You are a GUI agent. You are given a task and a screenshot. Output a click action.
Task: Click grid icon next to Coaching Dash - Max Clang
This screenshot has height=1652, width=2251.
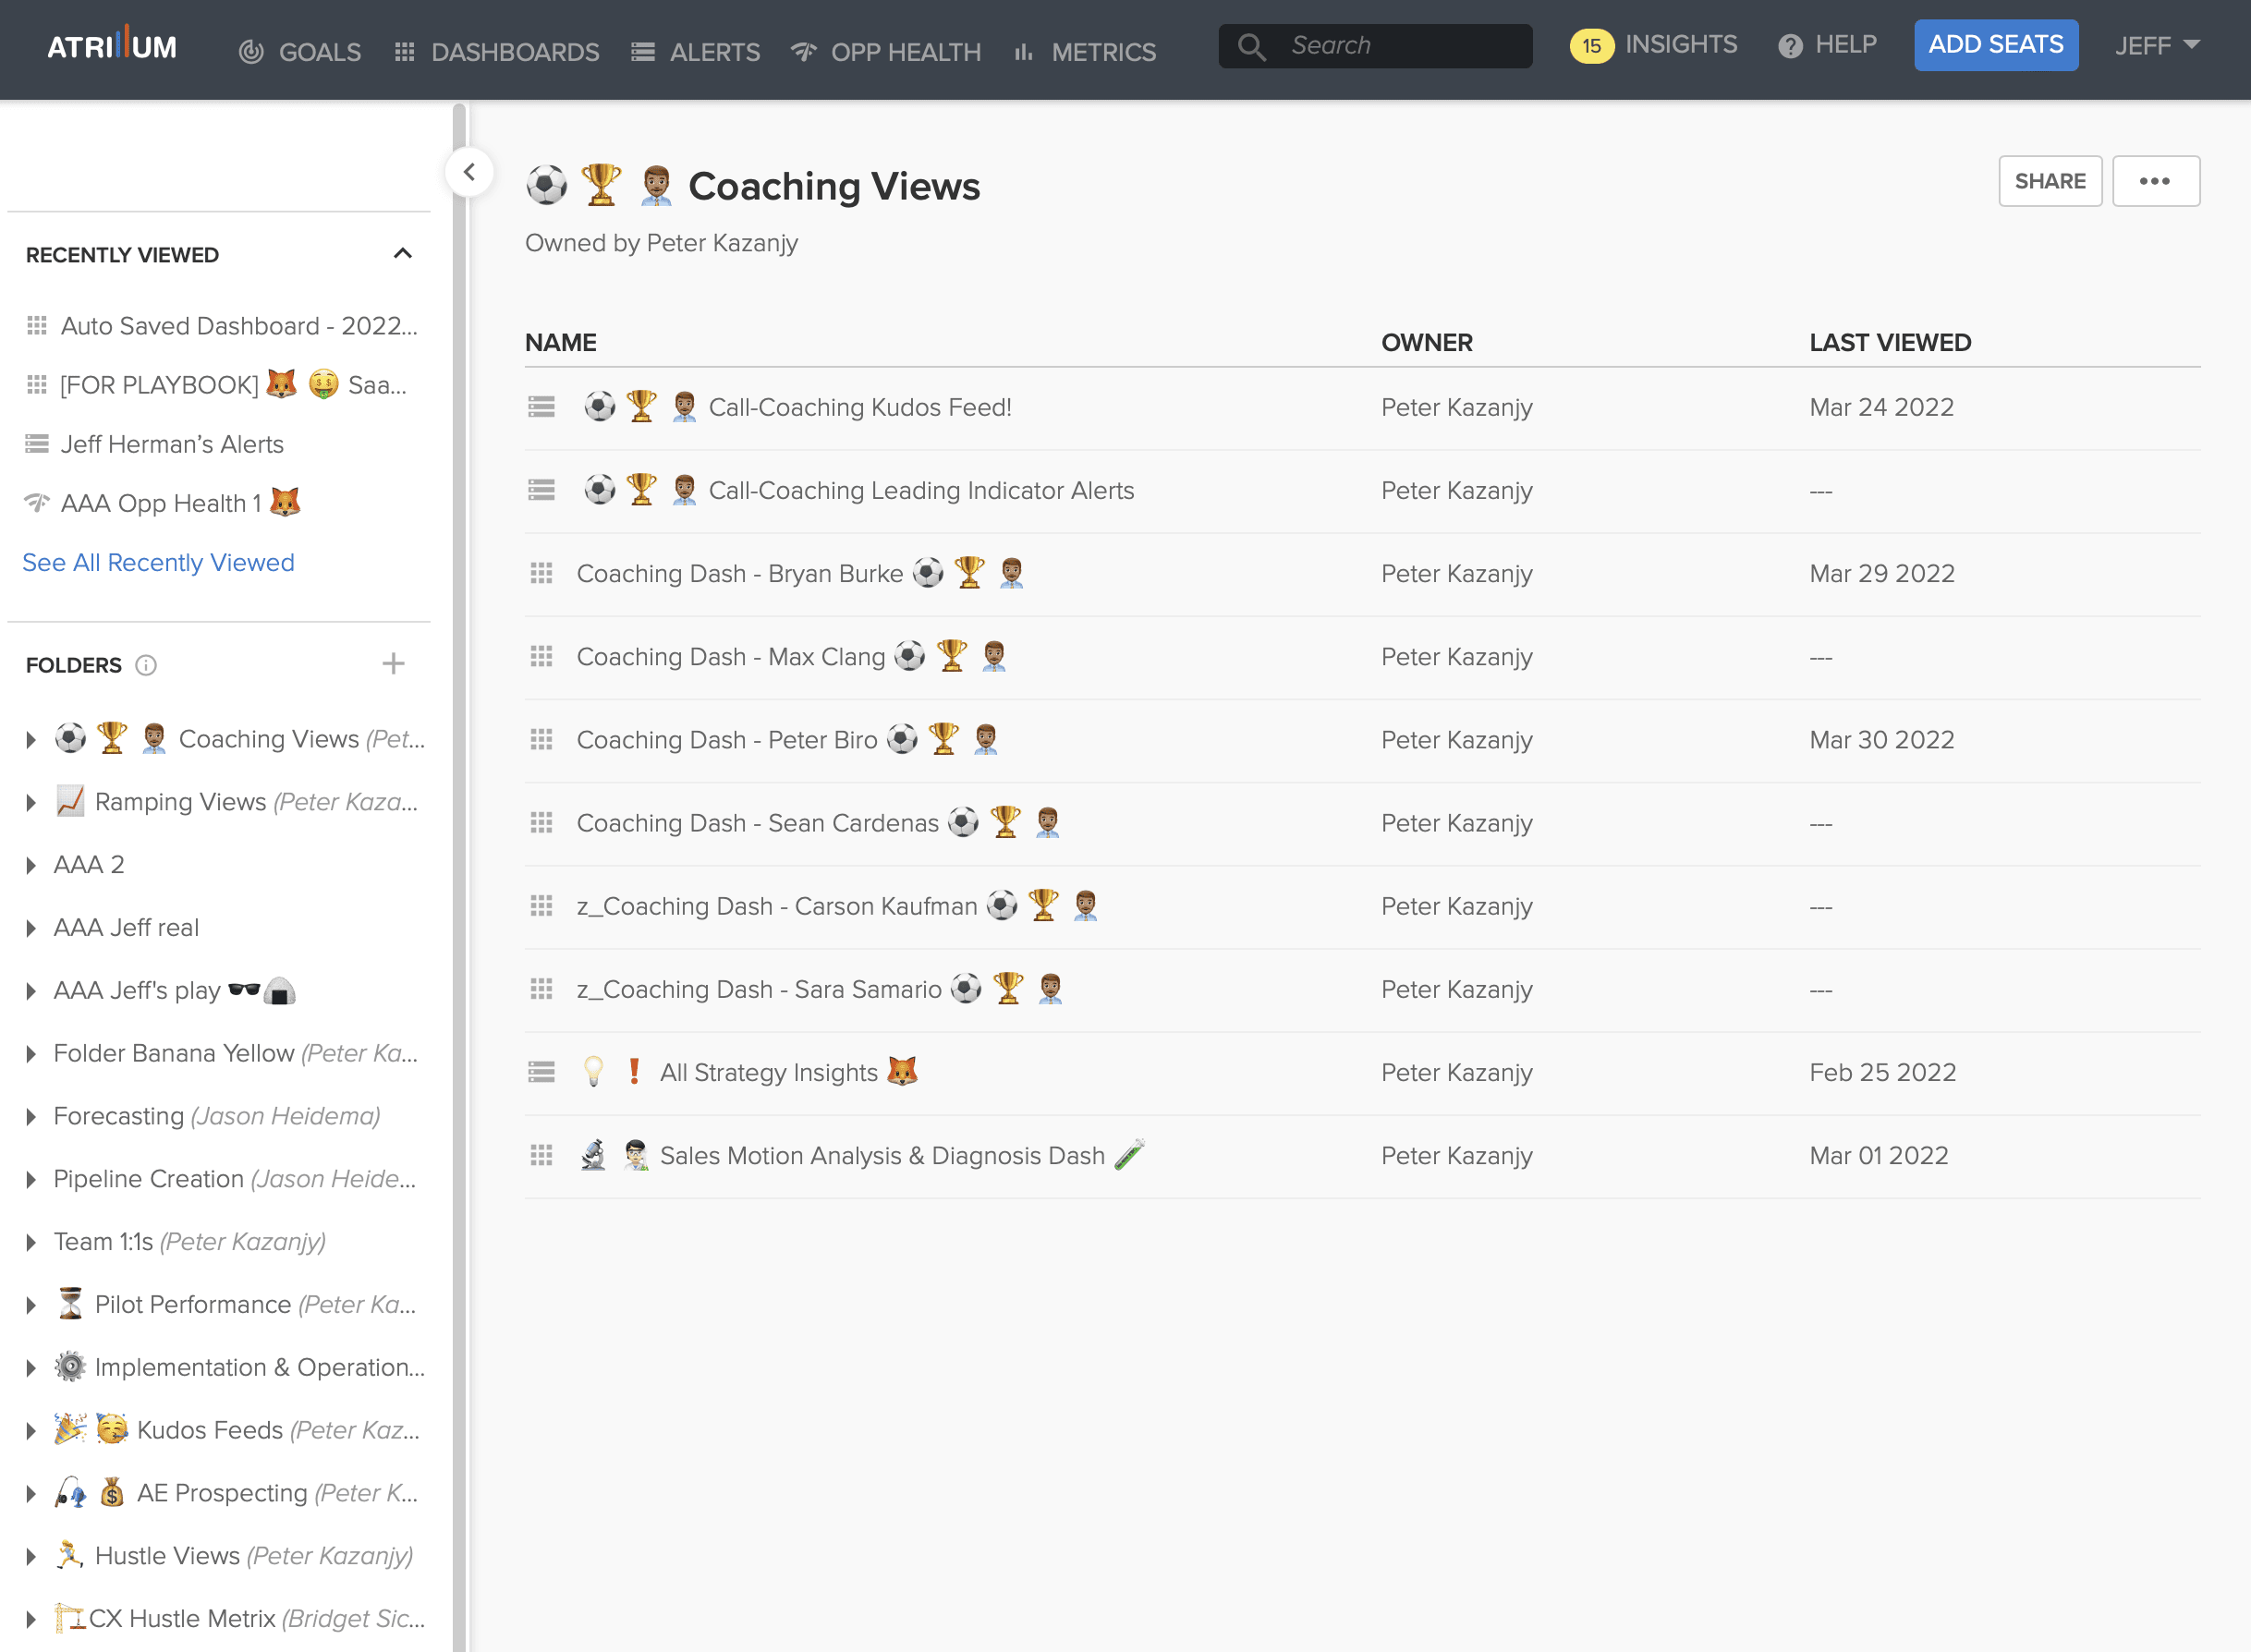(541, 656)
